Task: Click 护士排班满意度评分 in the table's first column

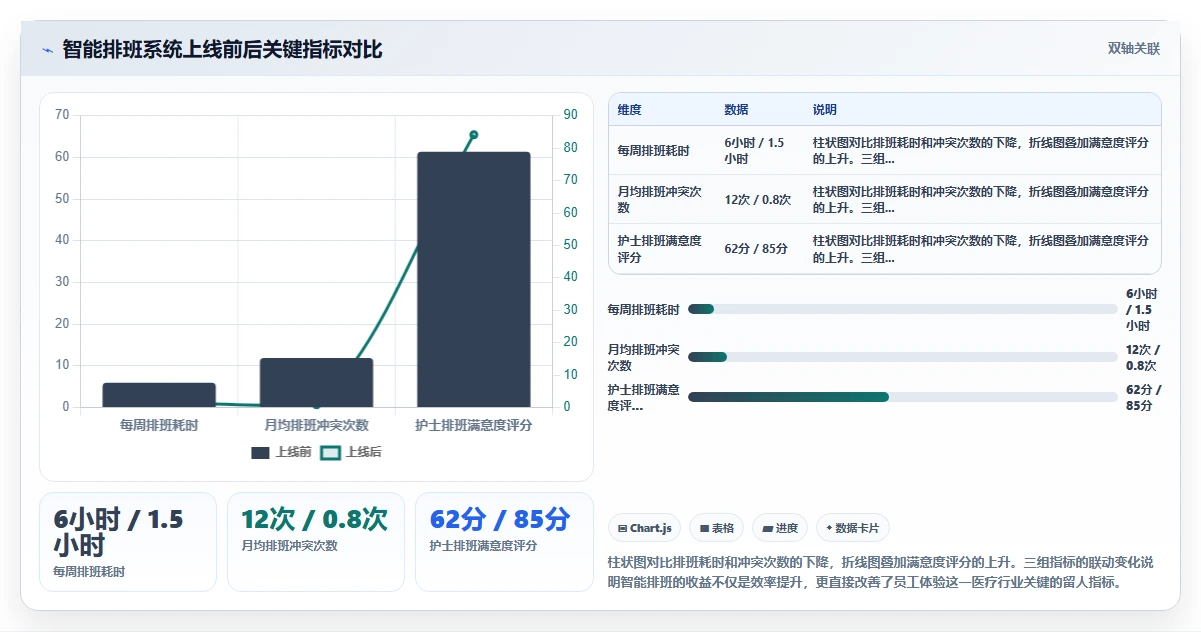Action: [x=660, y=249]
